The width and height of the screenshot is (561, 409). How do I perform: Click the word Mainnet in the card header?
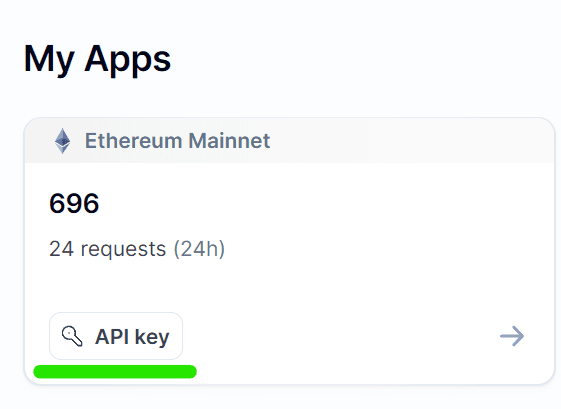pos(229,141)
